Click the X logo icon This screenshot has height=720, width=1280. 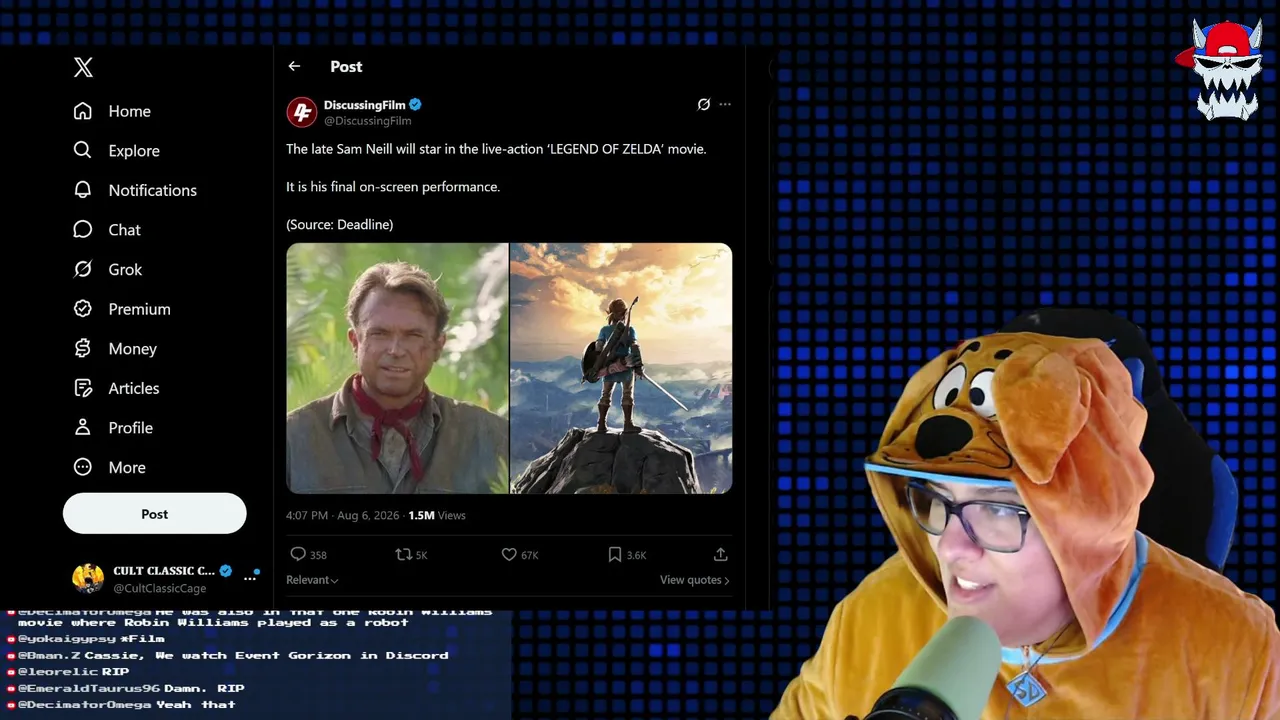point(83,67)
